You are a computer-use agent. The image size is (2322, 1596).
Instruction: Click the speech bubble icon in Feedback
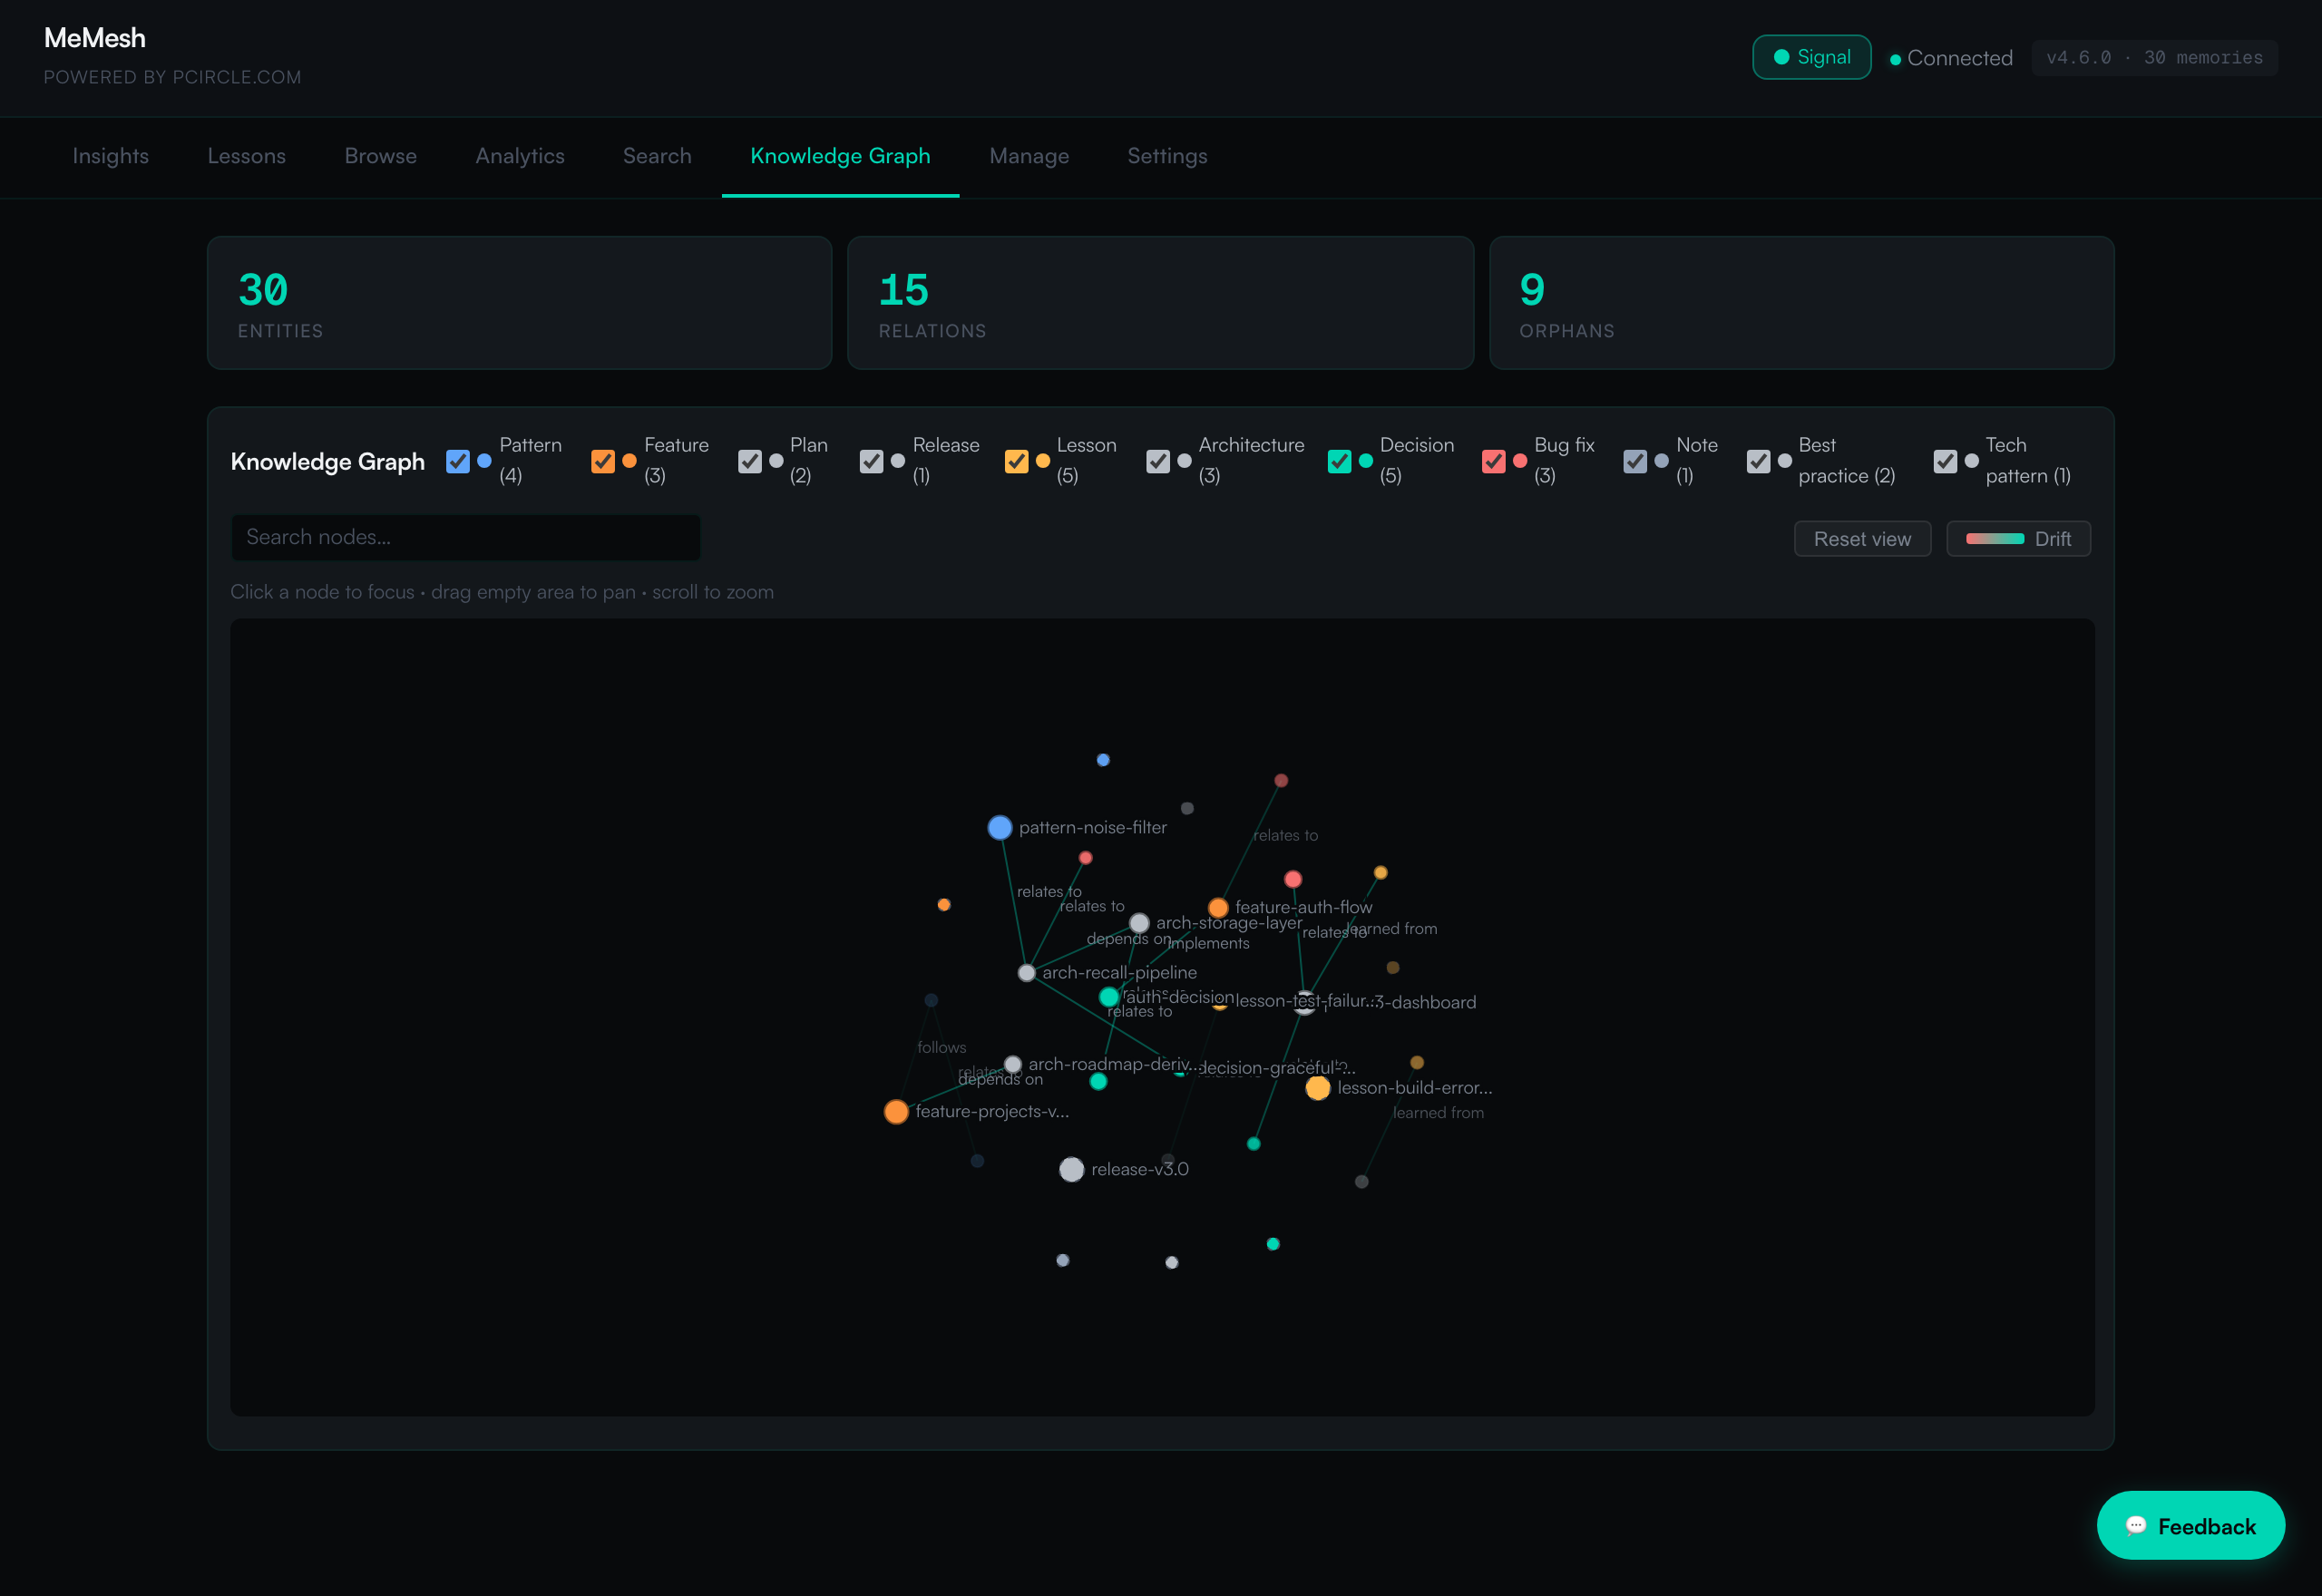pyautogui.click(x=2136, y=1525)
